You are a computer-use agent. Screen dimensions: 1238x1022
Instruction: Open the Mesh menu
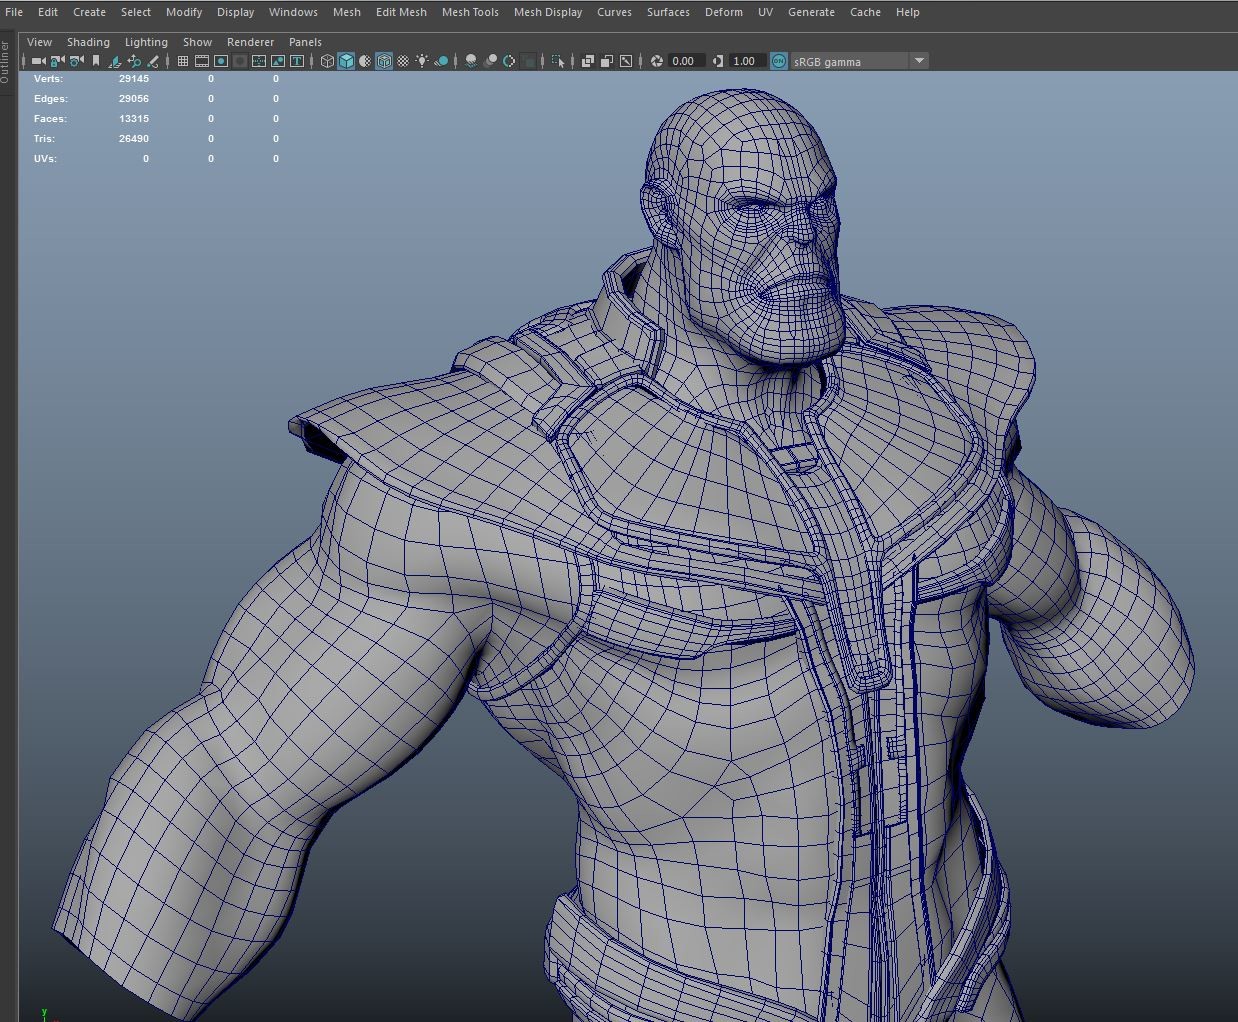tap(347, 12)
